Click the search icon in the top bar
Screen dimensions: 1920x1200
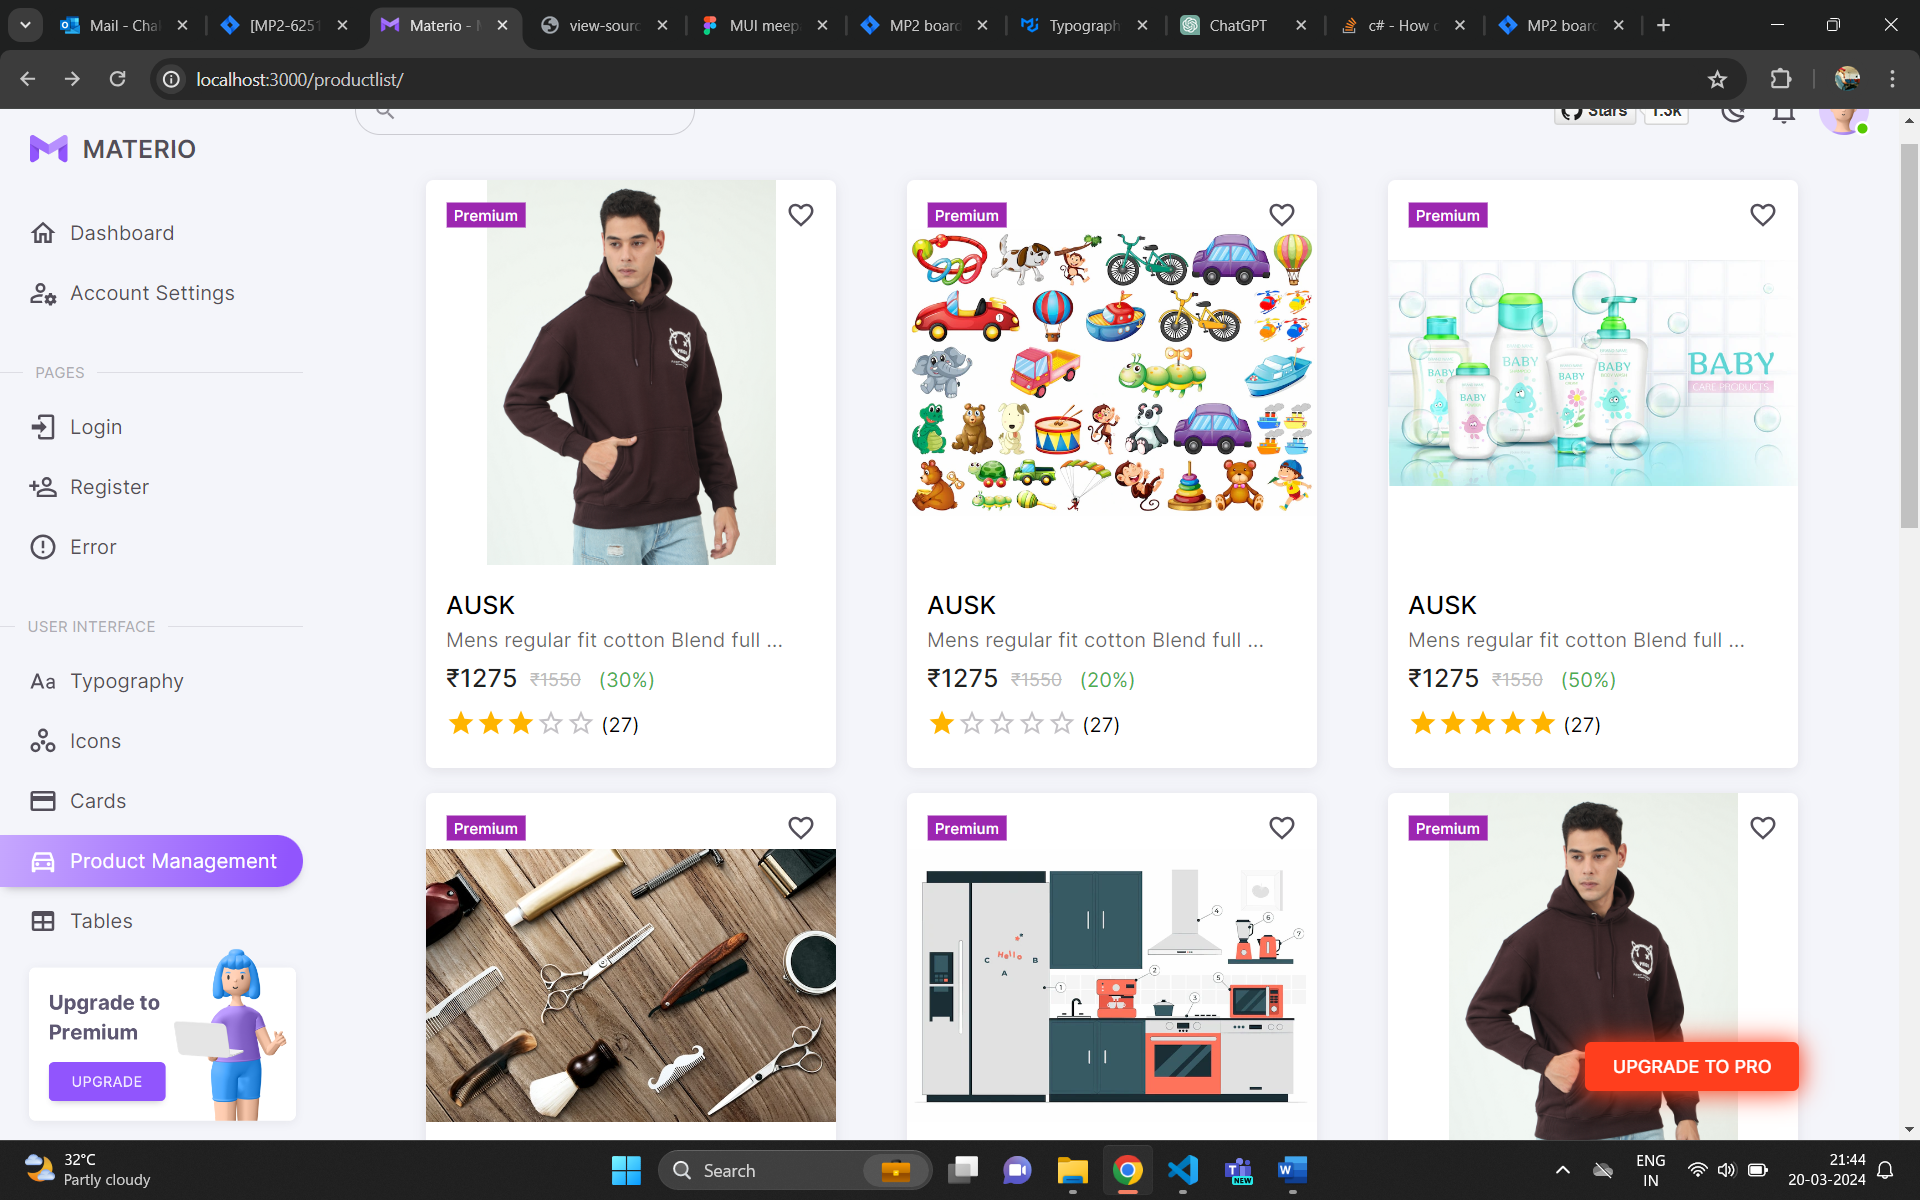385,112
